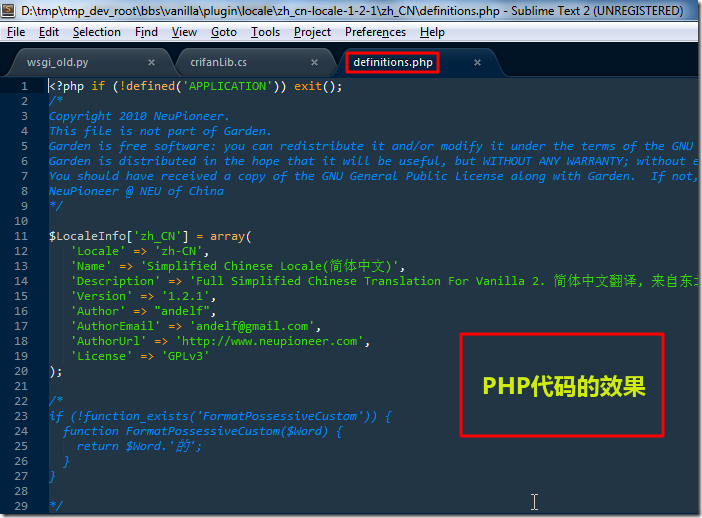Open the Find menu
The height and width of the screenshot is (518, 702).
146,32
